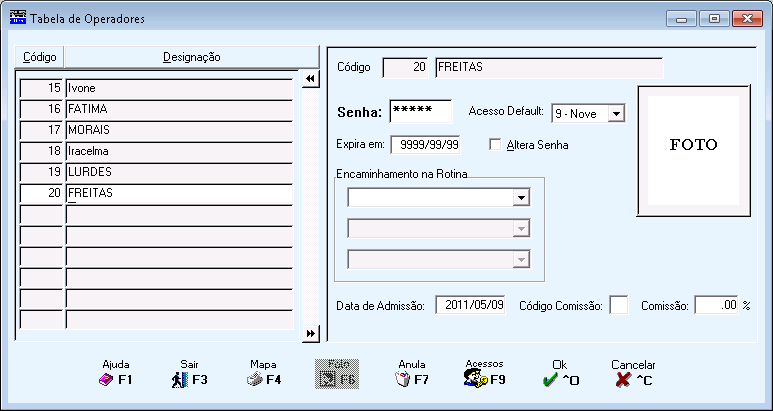Viewport: 773px width, 411px height.
Task: Expand second Encaminhamento na Rotina dropdown
Action: pos(521,229)
